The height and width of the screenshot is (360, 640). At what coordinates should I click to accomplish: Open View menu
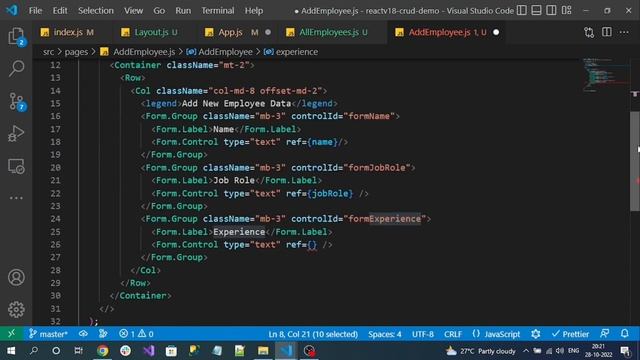tap(133, 11)
